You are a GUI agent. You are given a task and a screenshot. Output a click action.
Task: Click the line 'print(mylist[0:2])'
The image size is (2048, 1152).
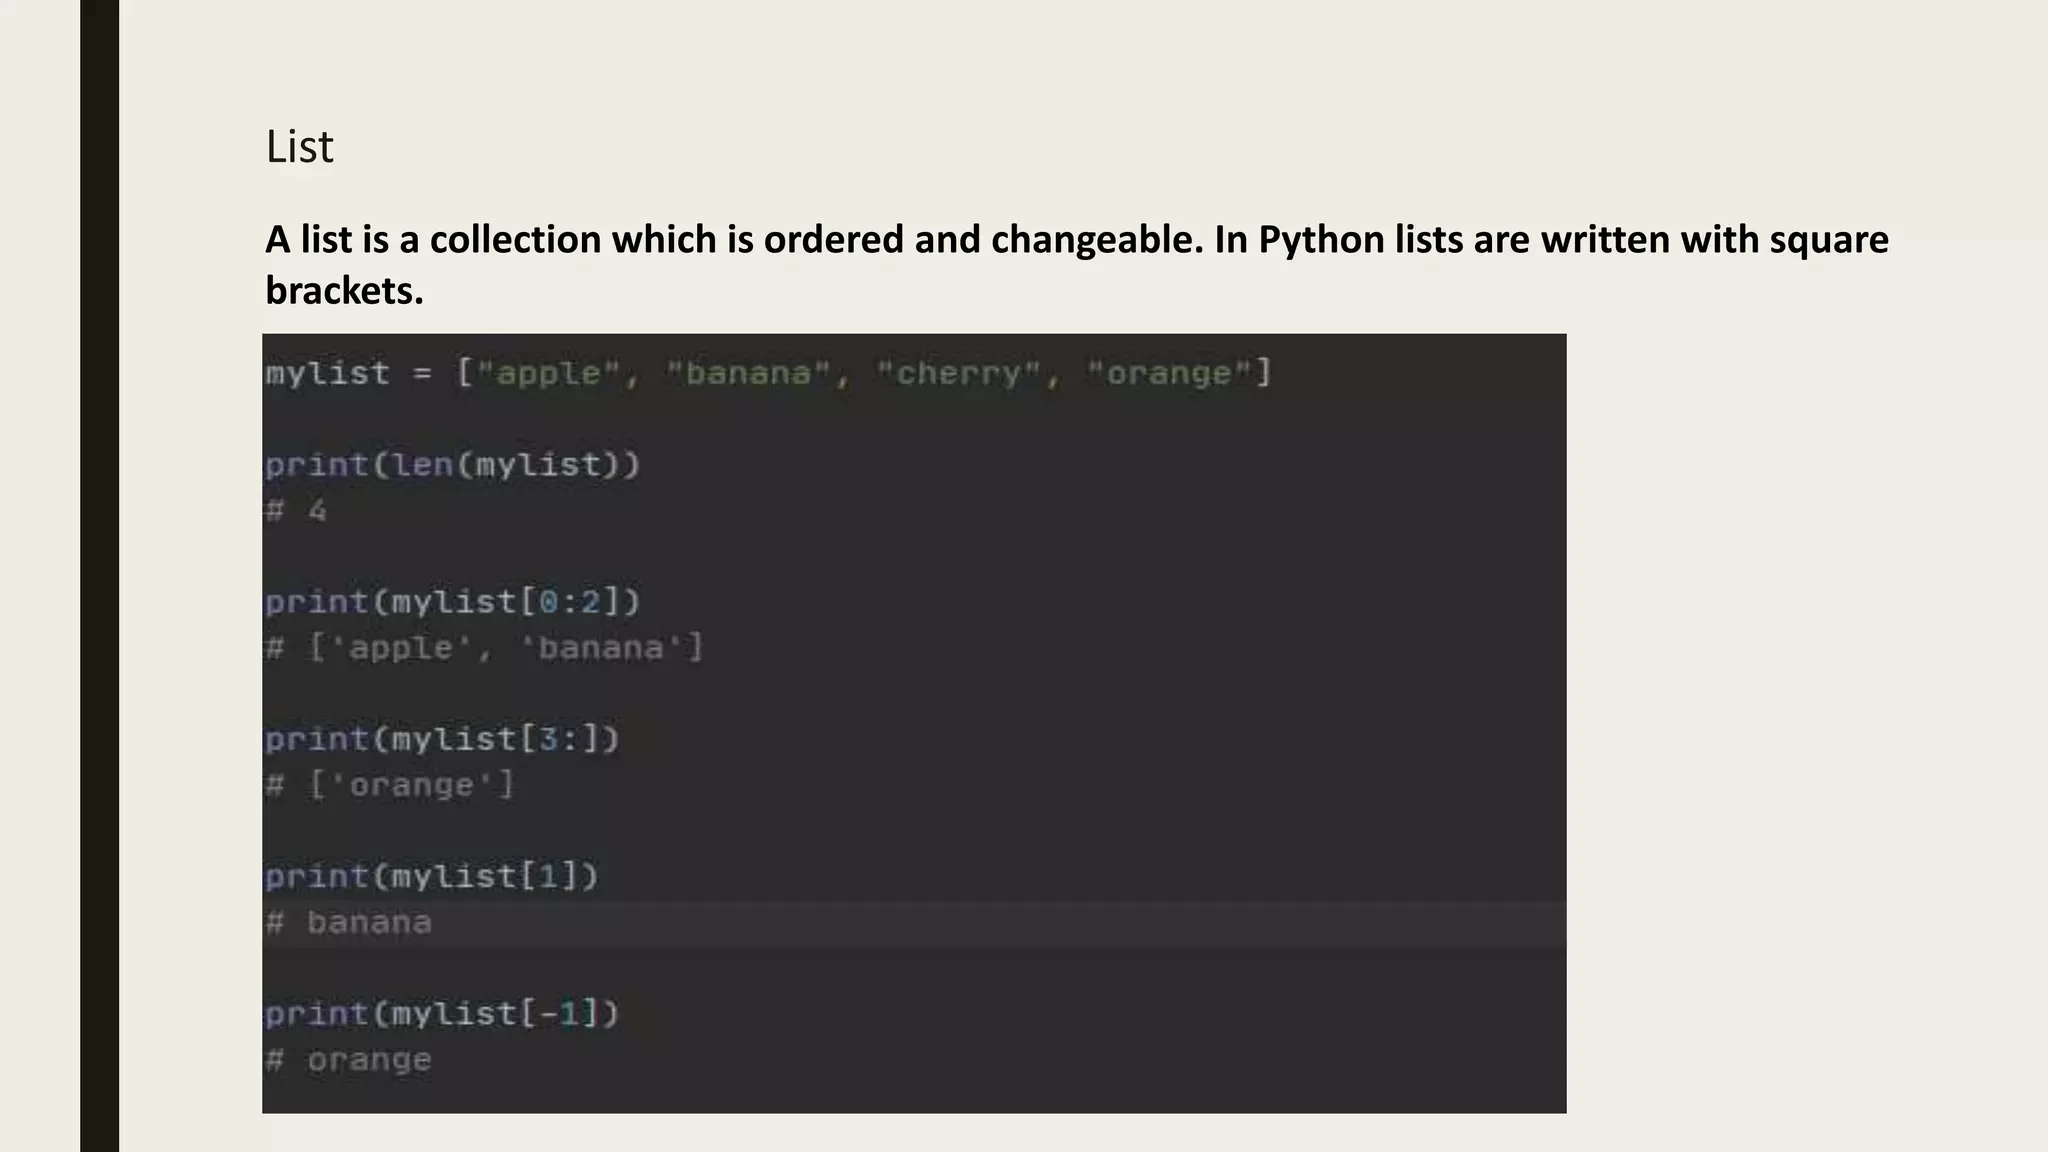[452, 602]
